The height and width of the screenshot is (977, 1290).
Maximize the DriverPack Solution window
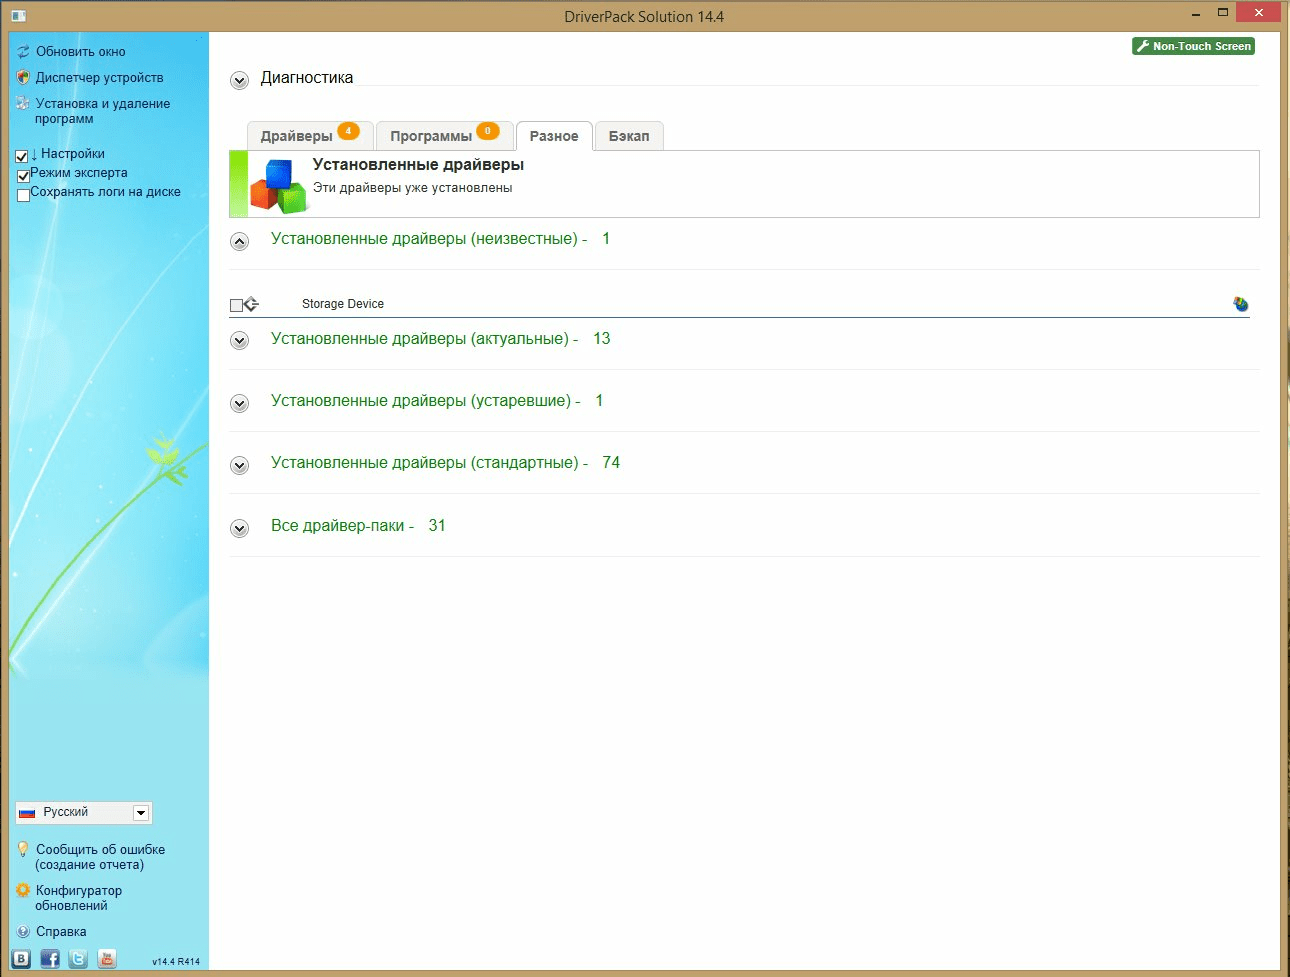coord(1222,13)
